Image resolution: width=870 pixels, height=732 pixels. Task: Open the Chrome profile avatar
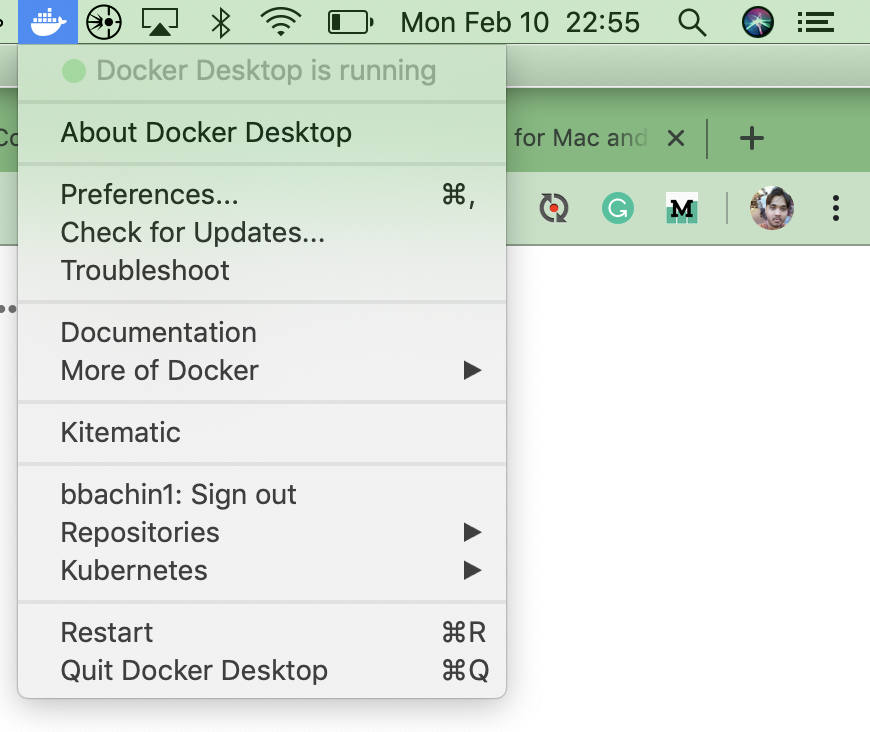click(772, 208)
